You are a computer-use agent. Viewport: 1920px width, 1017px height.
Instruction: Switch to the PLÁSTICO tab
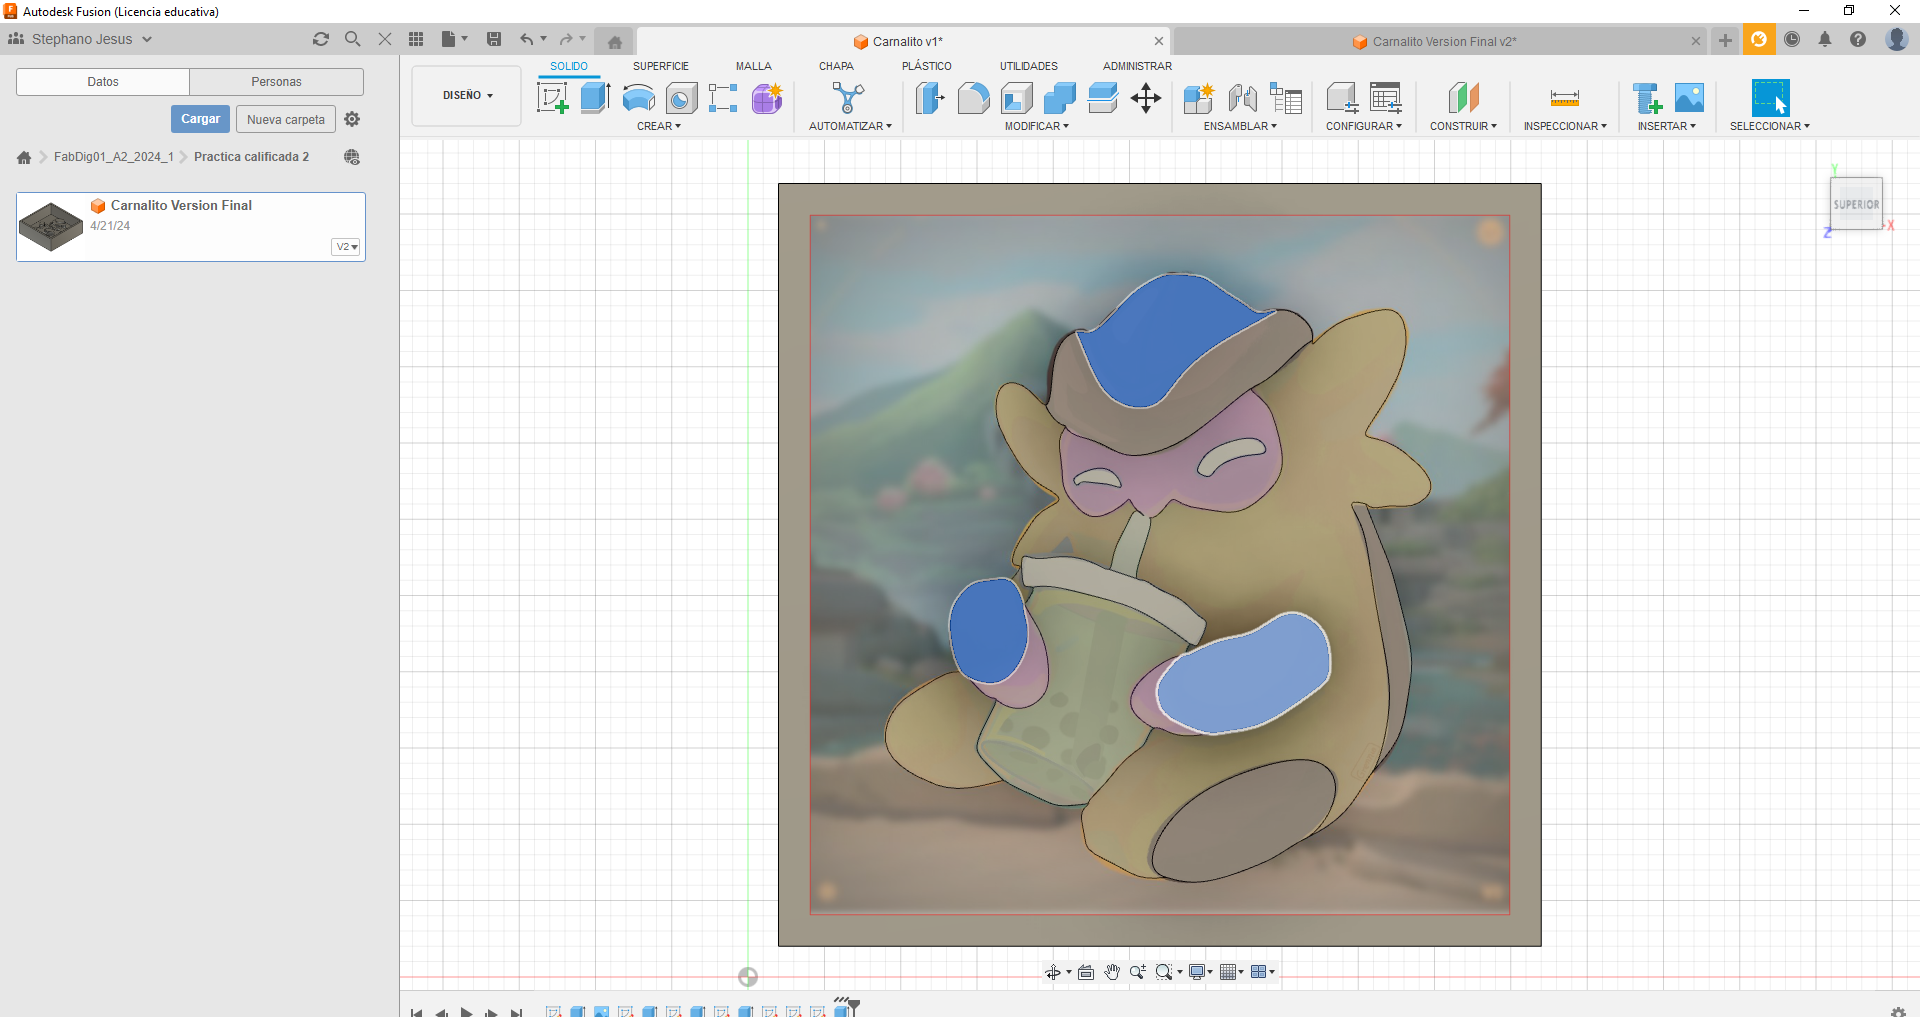[927, 66]
